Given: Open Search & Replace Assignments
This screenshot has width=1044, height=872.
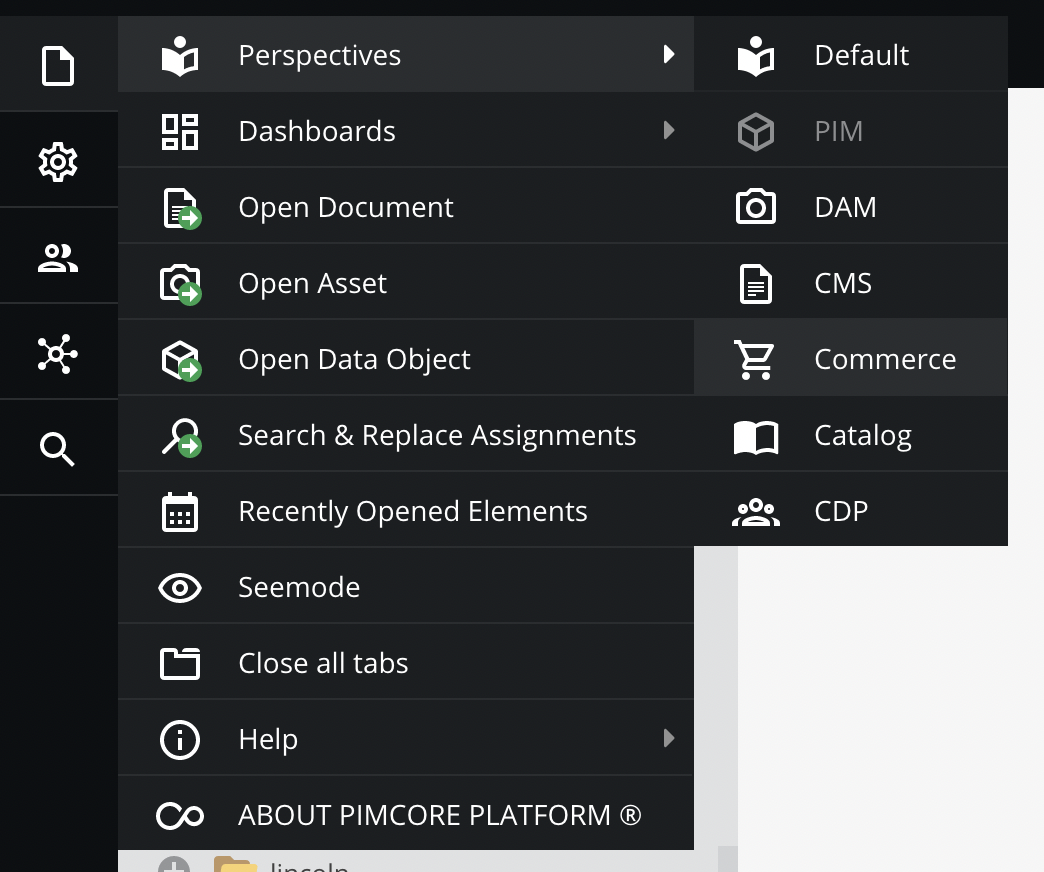Looking at the screenshot, I should [437, 436].
